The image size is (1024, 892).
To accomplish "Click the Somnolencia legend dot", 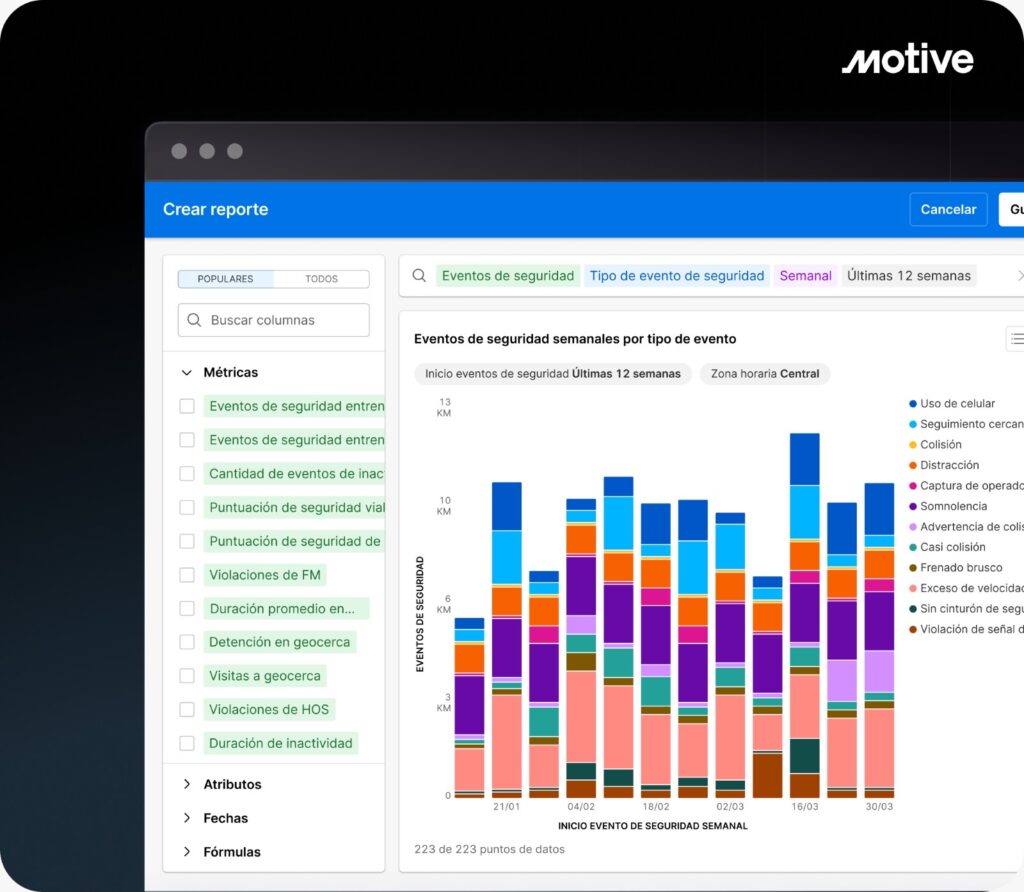I will pyautogui.click(x=912, y=507).
